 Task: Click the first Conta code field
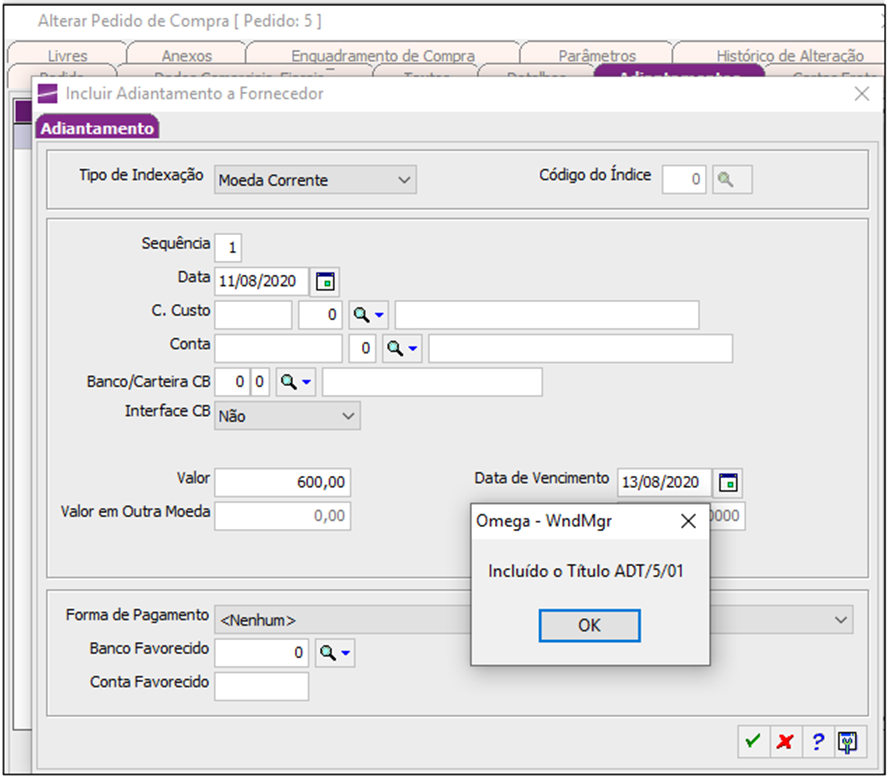pos(279,348)
